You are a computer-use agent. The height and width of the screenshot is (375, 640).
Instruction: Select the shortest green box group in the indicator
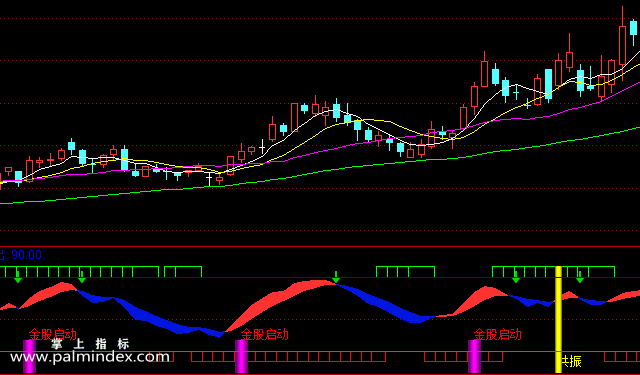(183, 272)
